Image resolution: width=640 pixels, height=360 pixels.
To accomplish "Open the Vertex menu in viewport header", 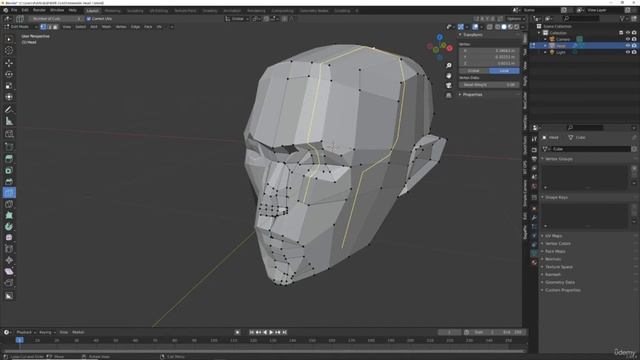I will [121, 27].
